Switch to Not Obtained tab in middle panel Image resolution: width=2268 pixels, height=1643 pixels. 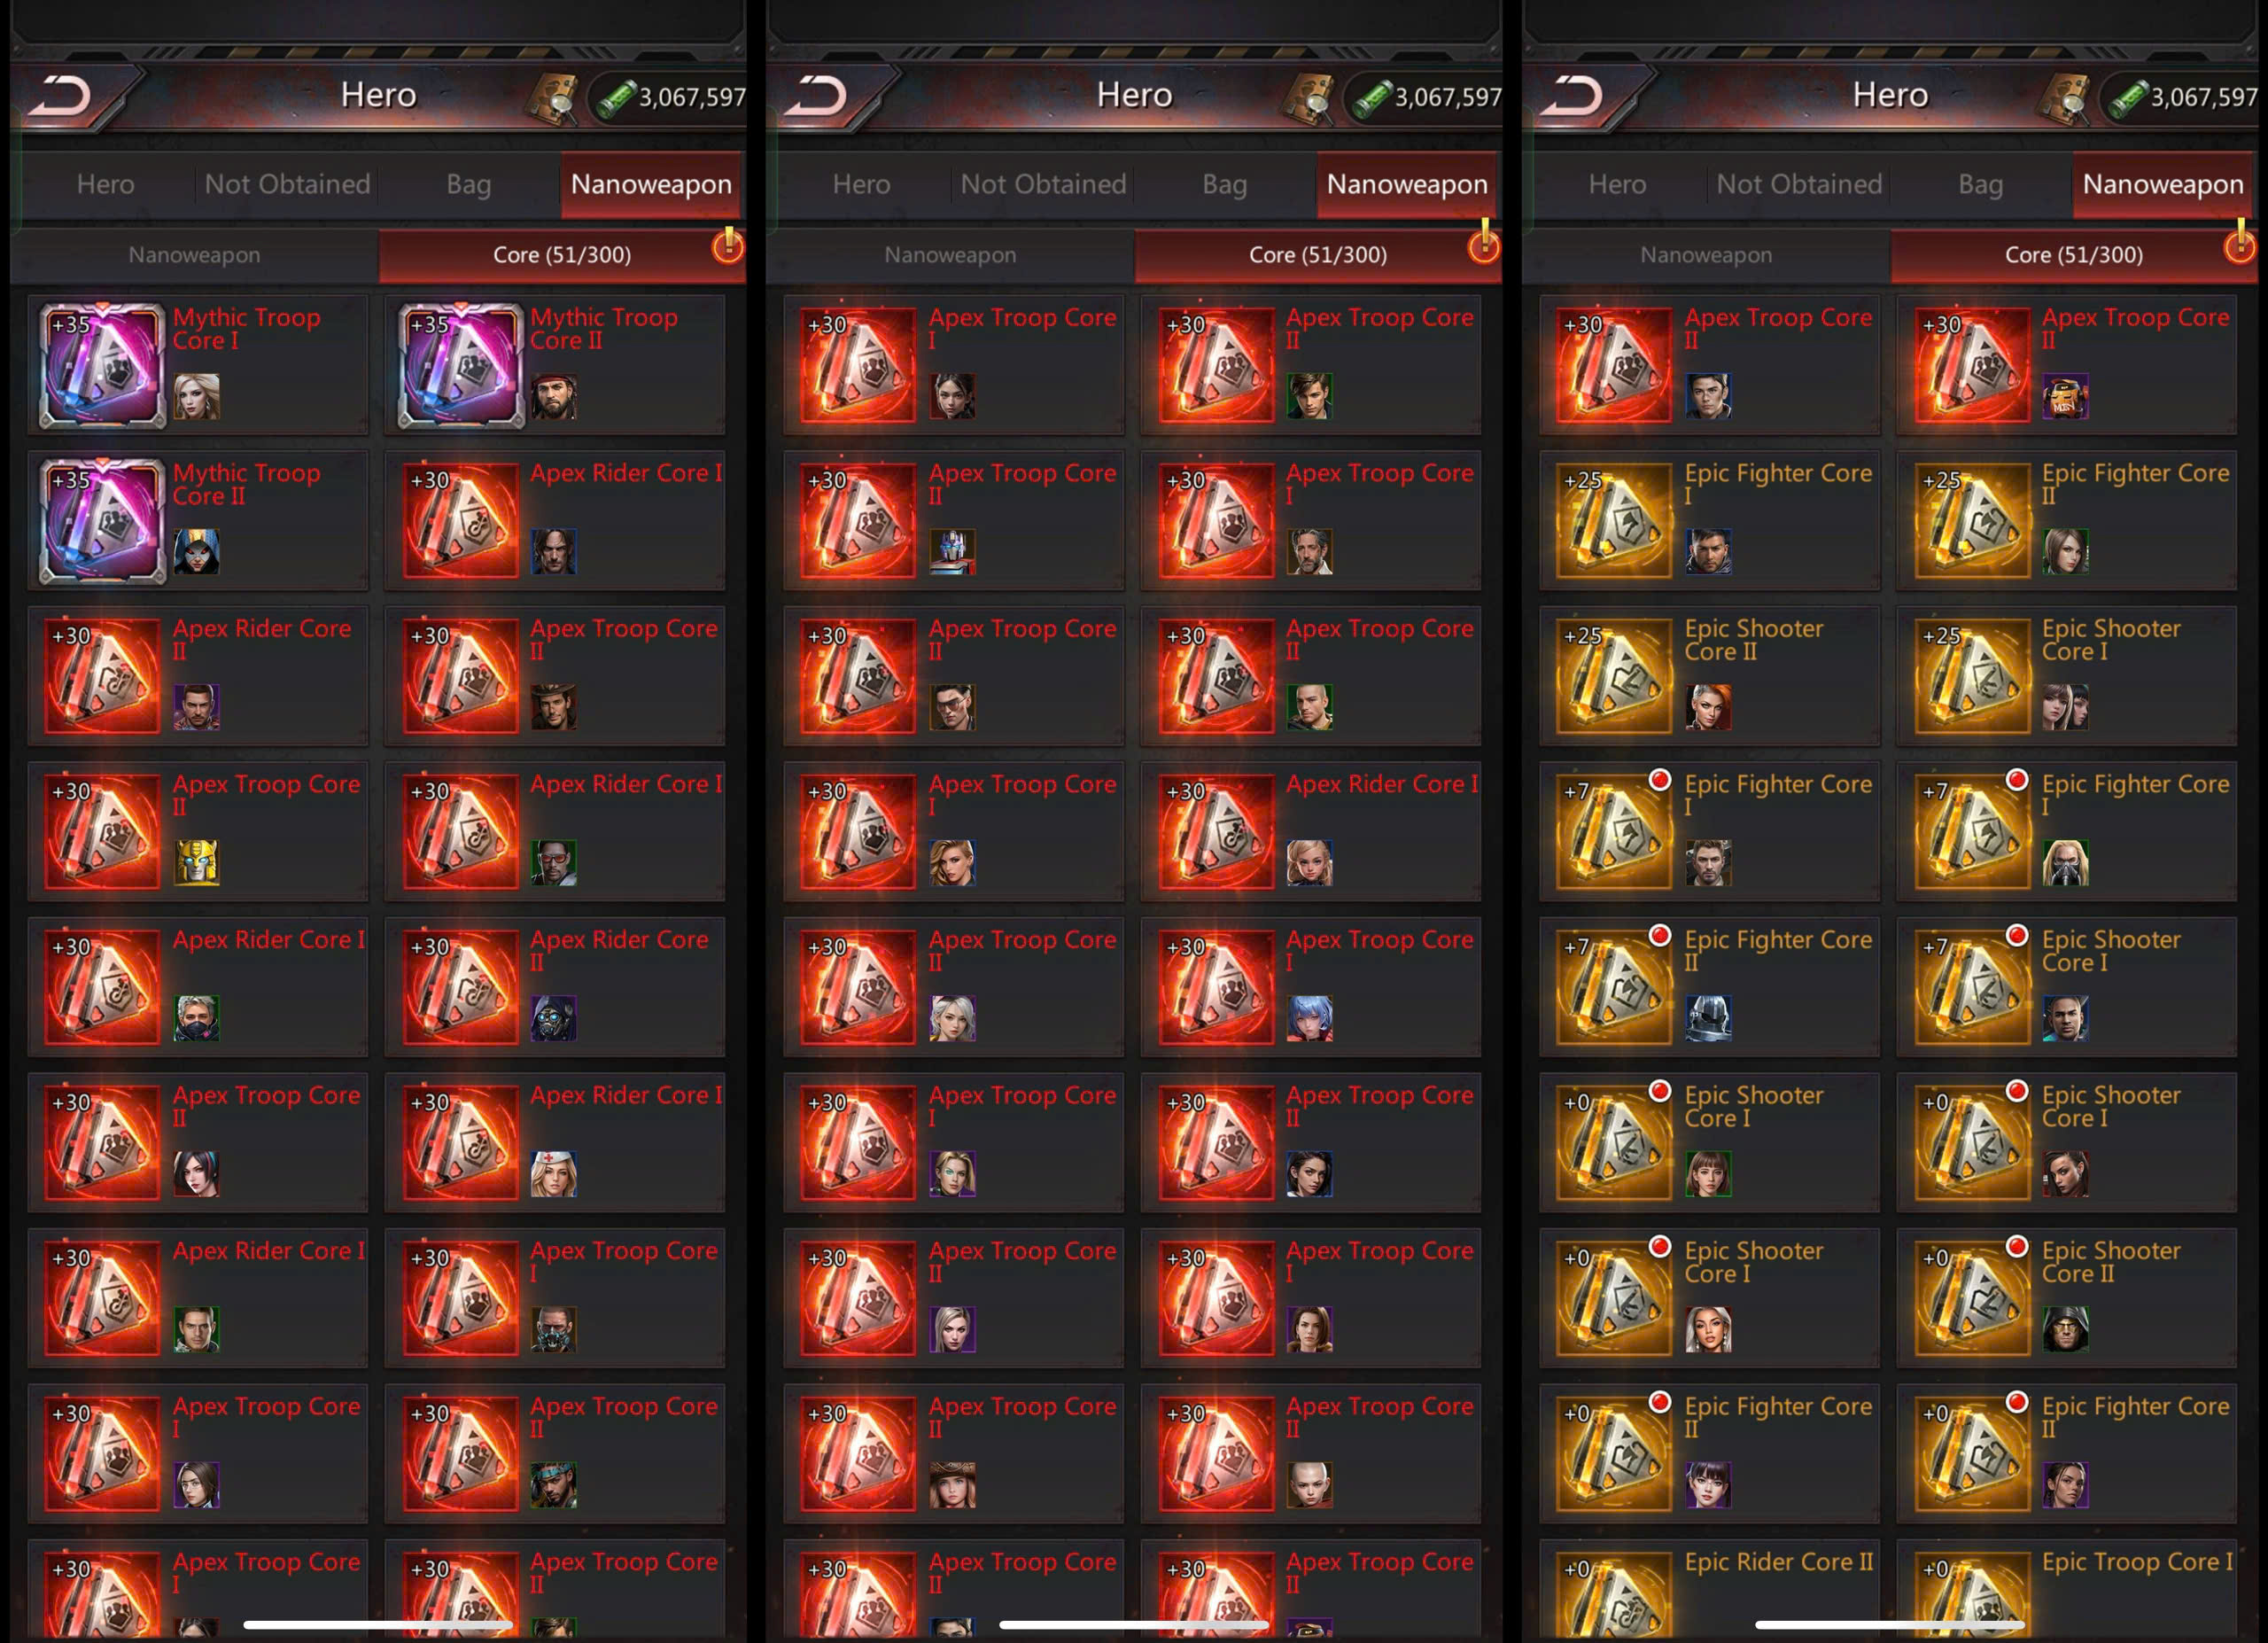(x=1043, y=184)
